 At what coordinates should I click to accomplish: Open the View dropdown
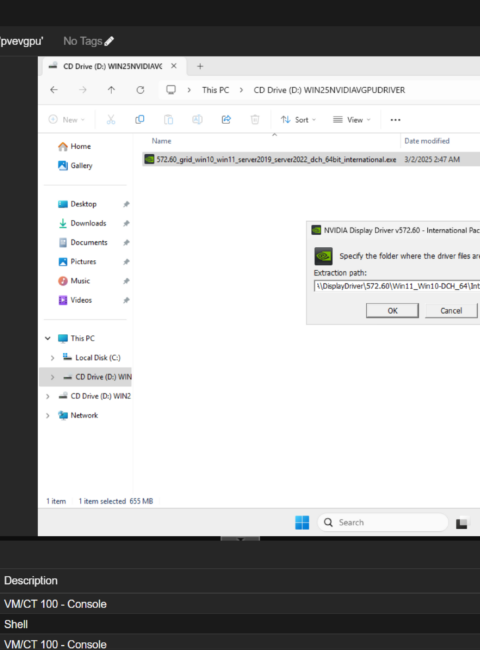[x=352, y=120]
